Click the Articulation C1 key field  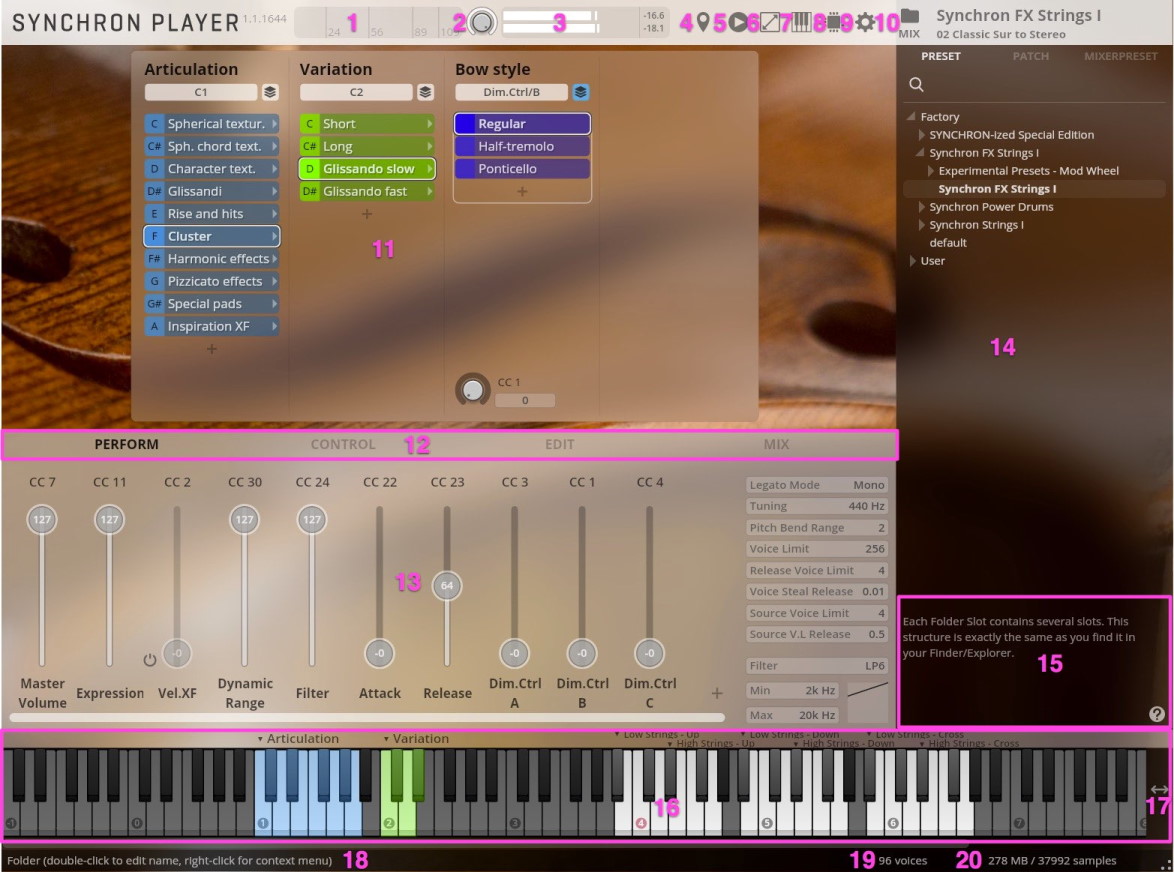pyautogui.click(x=201, y=92)
